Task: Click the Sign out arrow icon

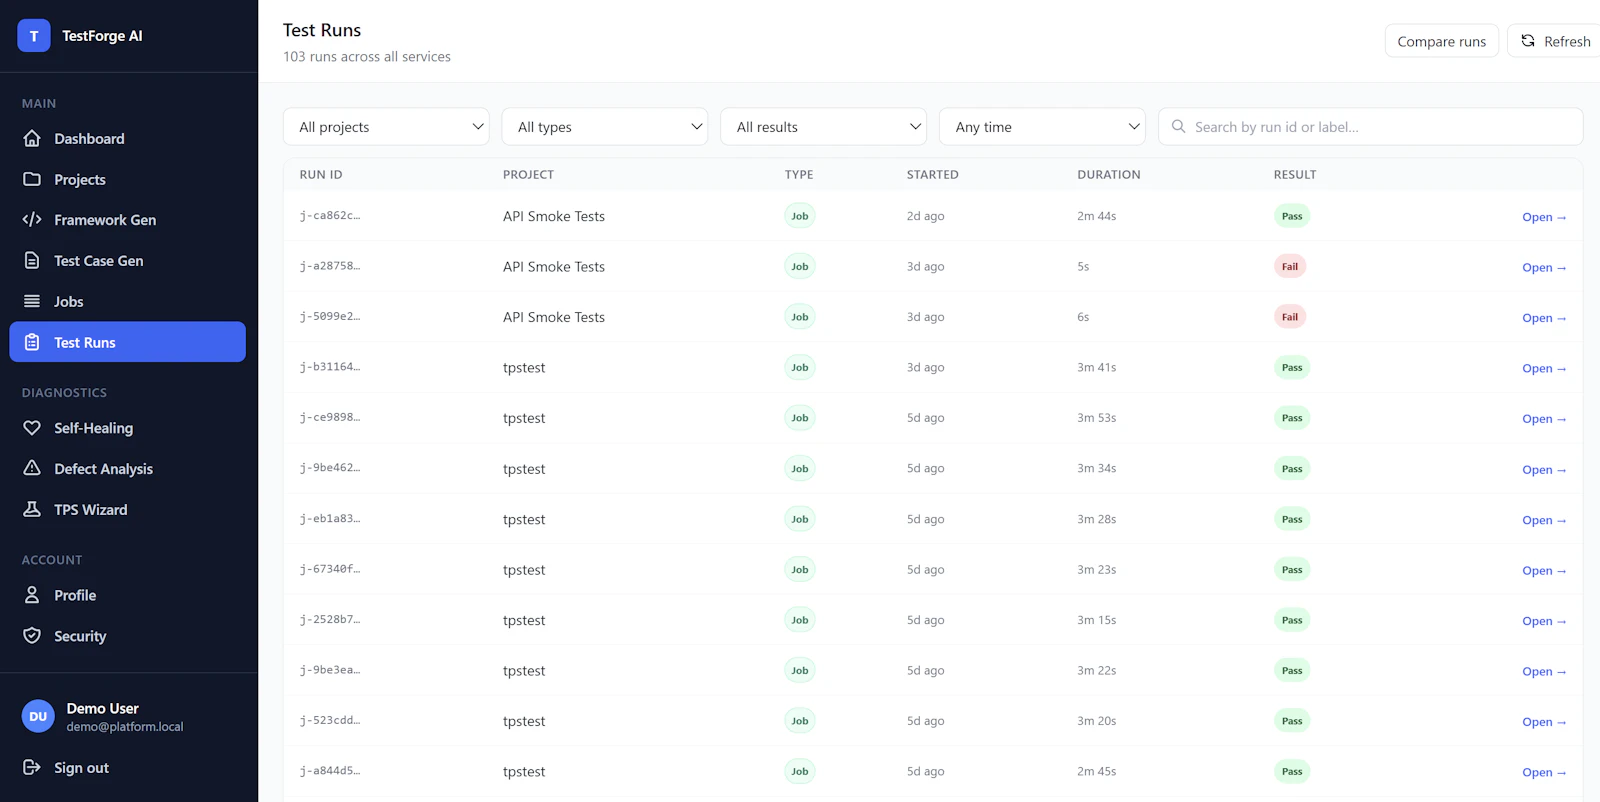Action: pyautogui.click(x=32, y=767)
